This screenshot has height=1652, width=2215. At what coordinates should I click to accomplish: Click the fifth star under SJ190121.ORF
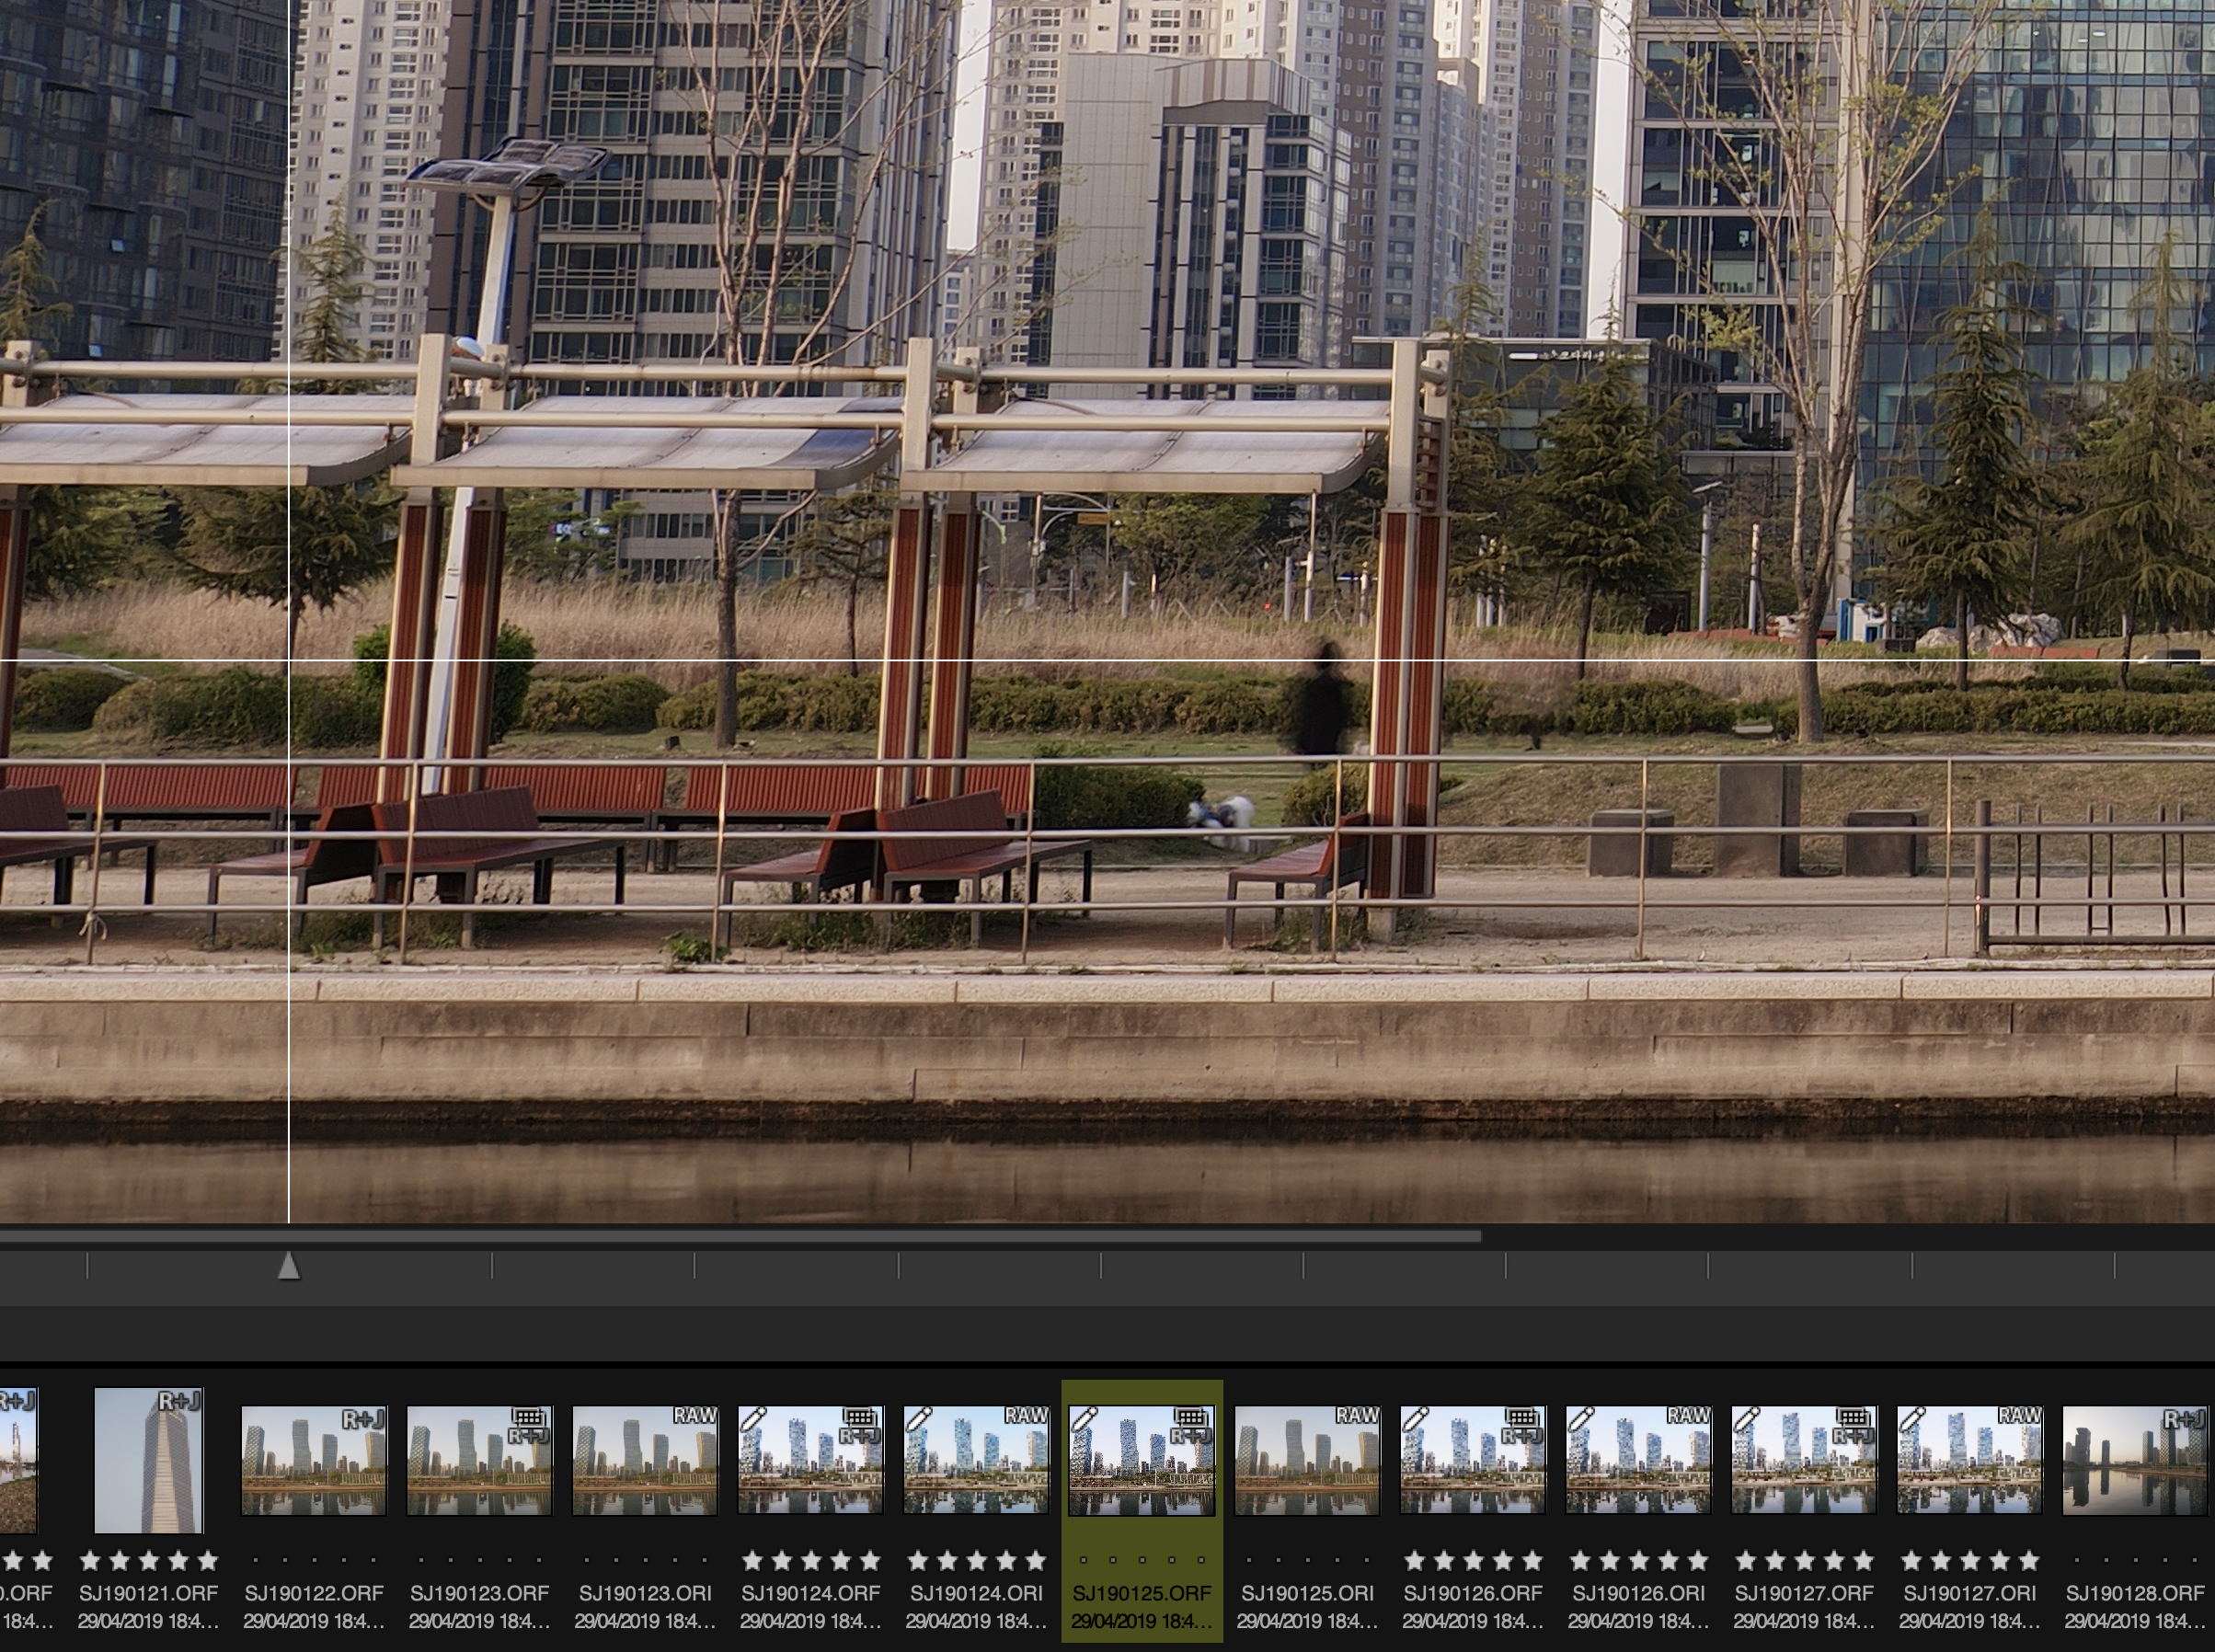[x=208, y=1560]
